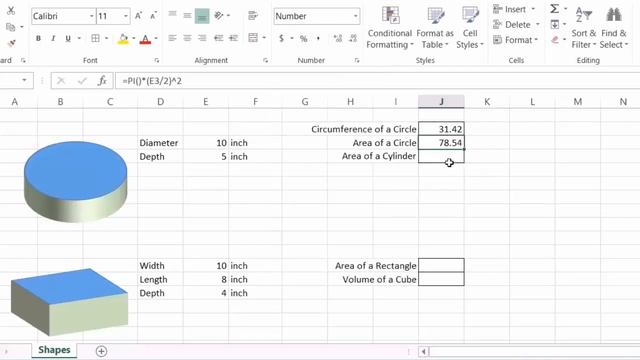Image resolution: width=640 pixels, height=360 pixels.
Task: Decrease font size with smaller A
Action: tap(153, 16)
